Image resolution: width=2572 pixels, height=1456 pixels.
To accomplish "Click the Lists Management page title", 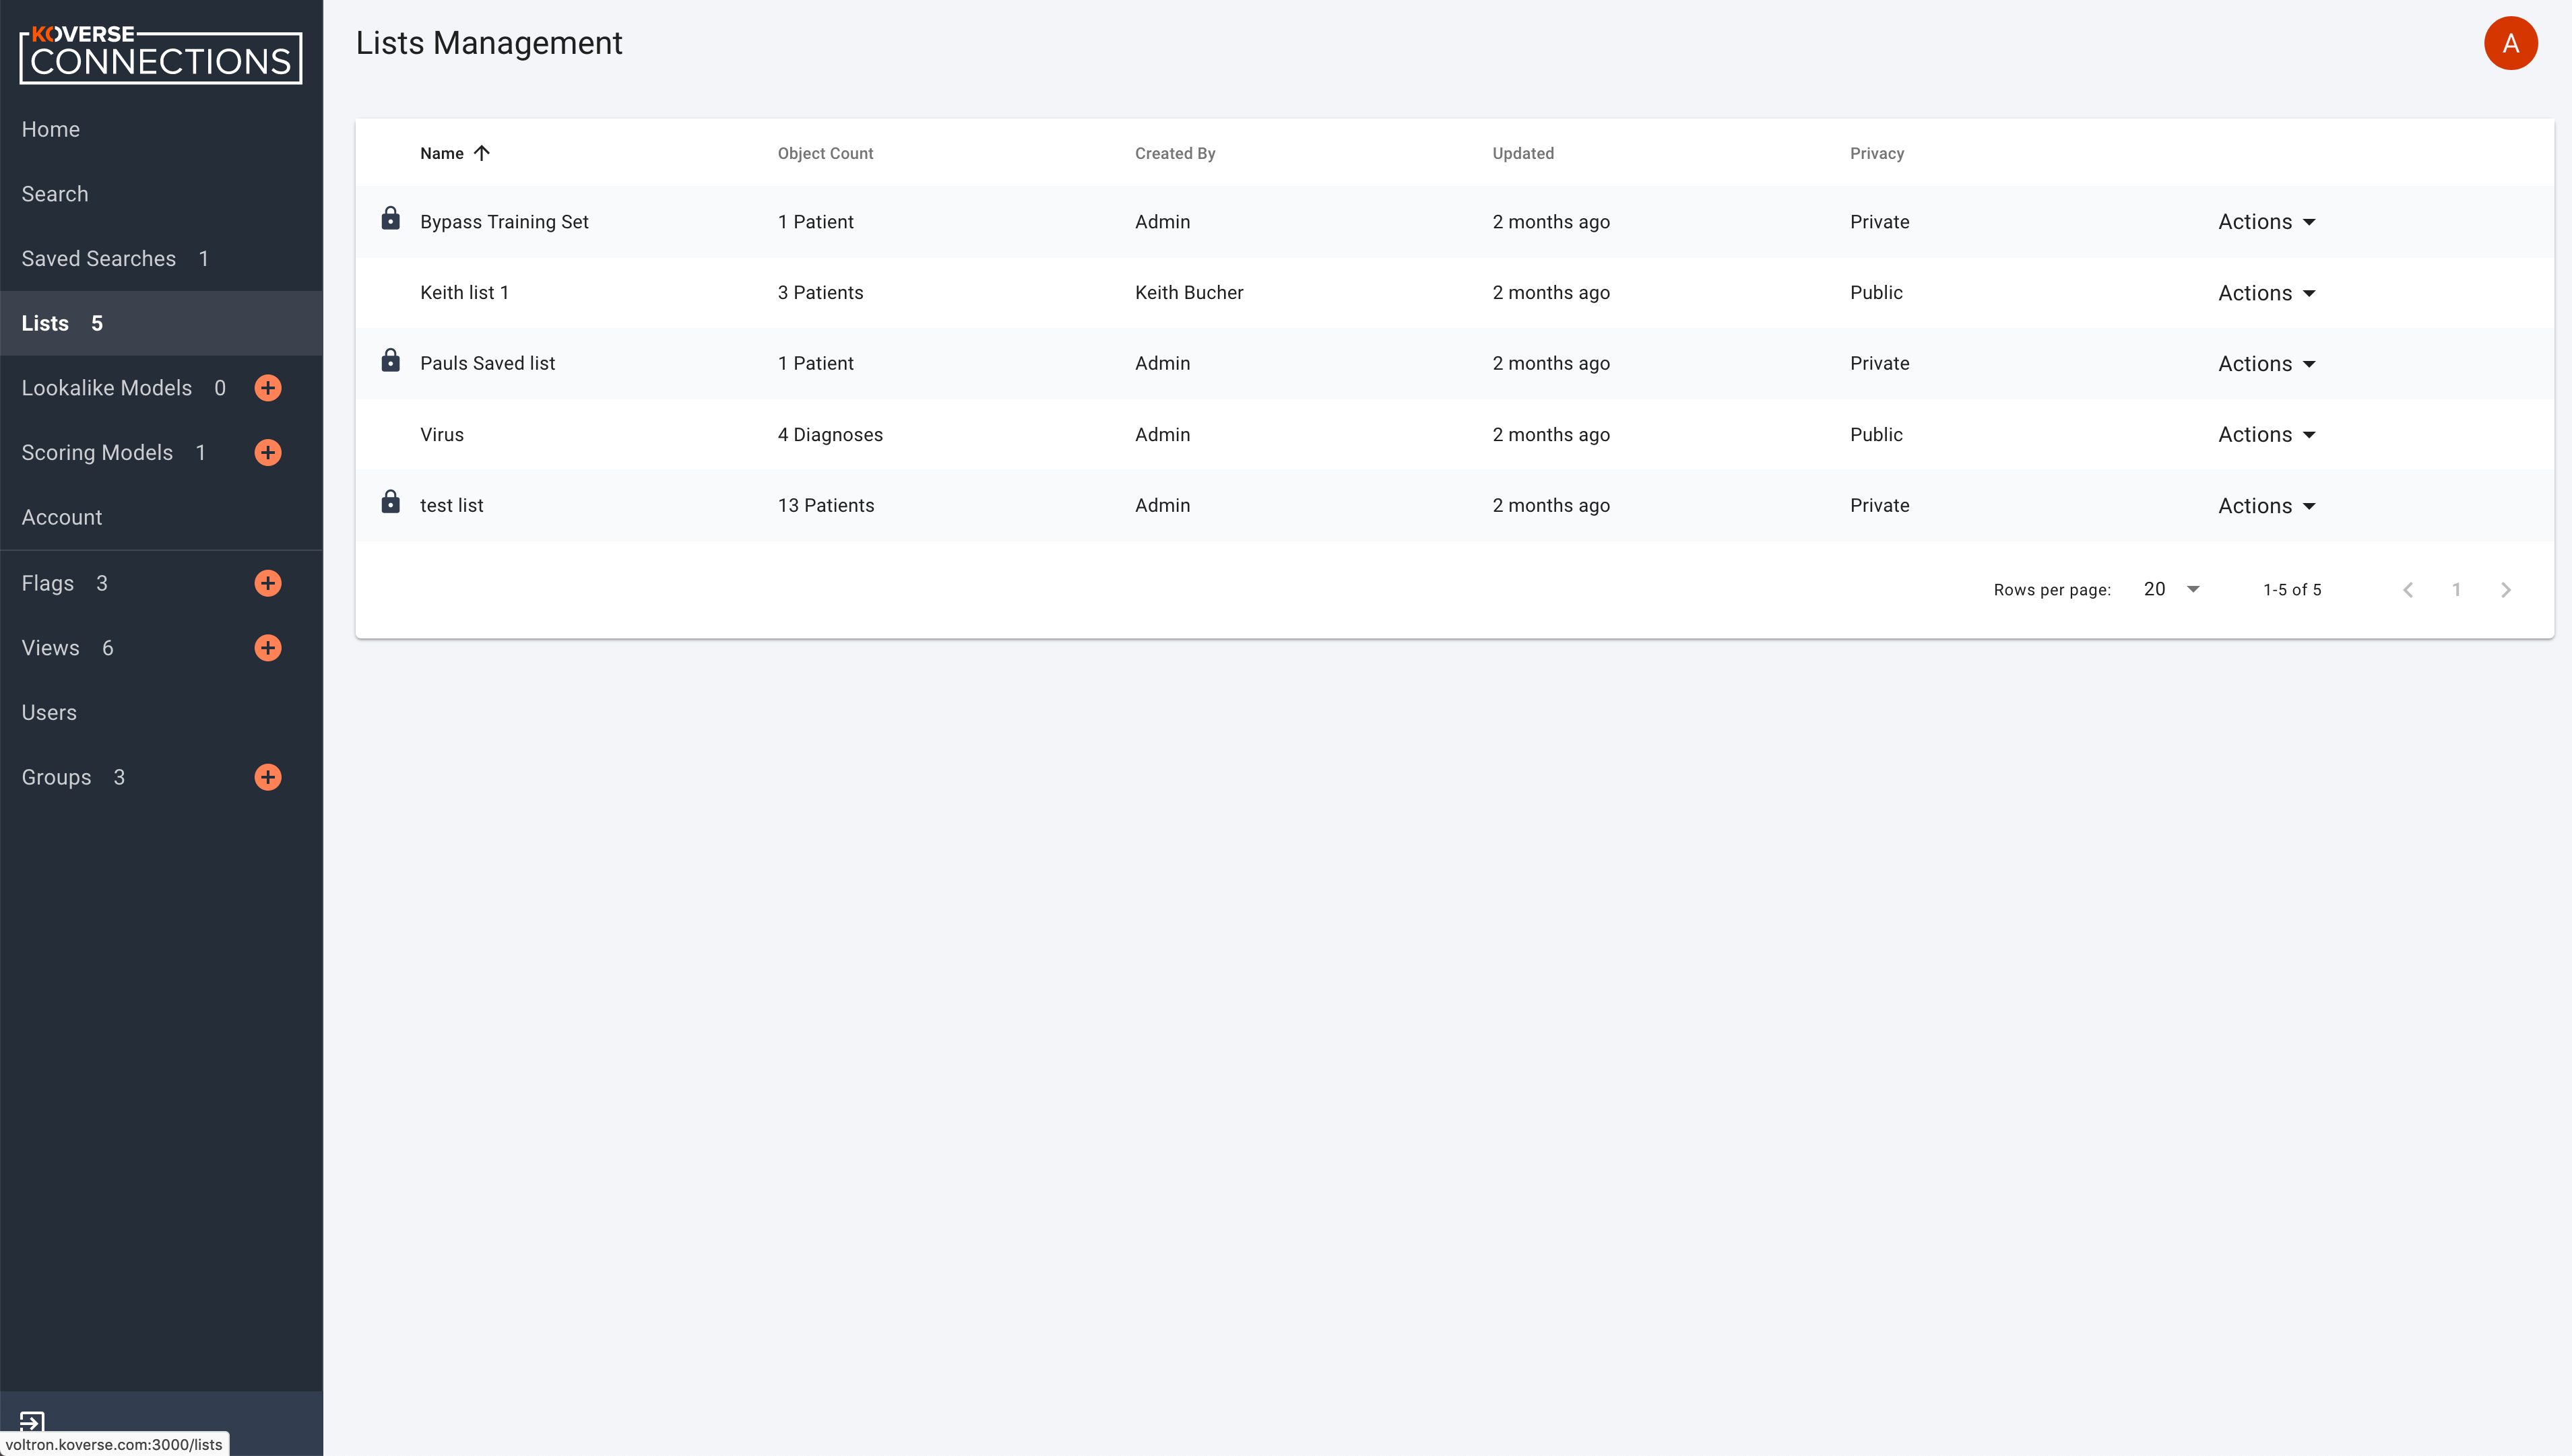I will [x=489, y=43].
